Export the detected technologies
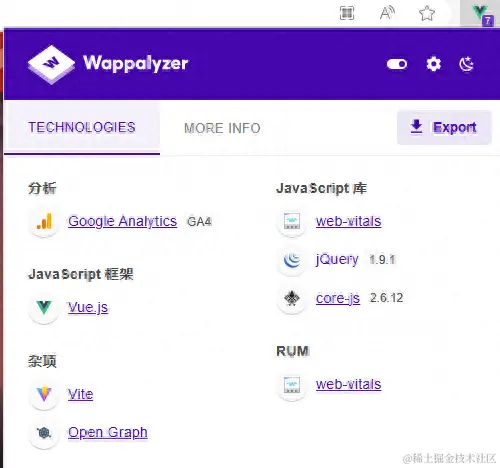 [x=444, y=127]
